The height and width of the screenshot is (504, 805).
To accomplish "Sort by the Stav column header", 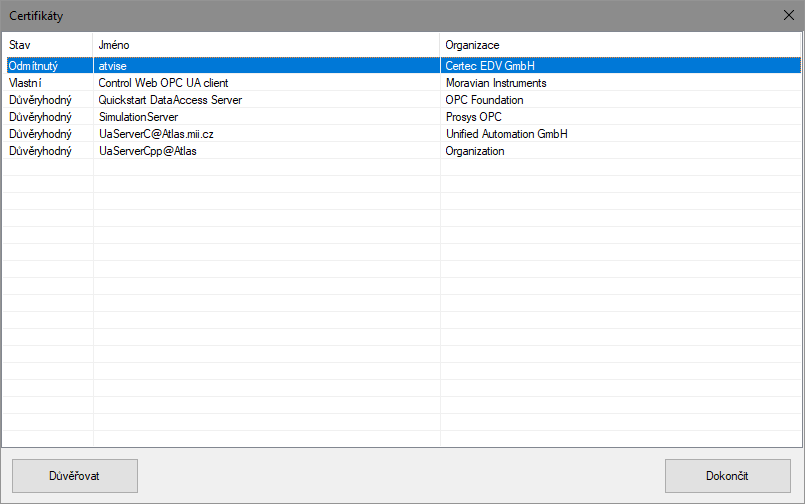I will (48, 45).
